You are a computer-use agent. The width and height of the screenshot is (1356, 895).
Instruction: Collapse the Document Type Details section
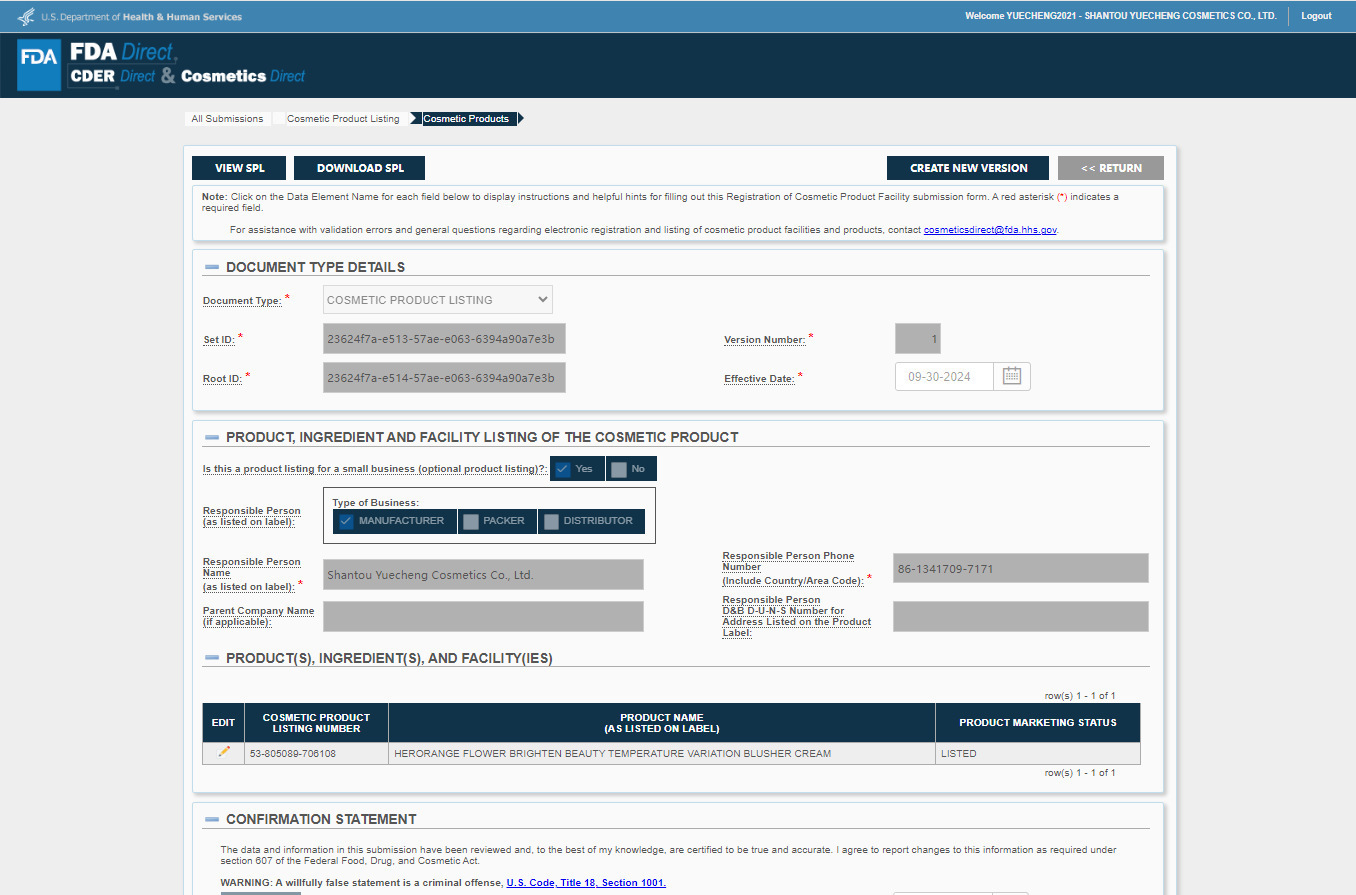211,267
